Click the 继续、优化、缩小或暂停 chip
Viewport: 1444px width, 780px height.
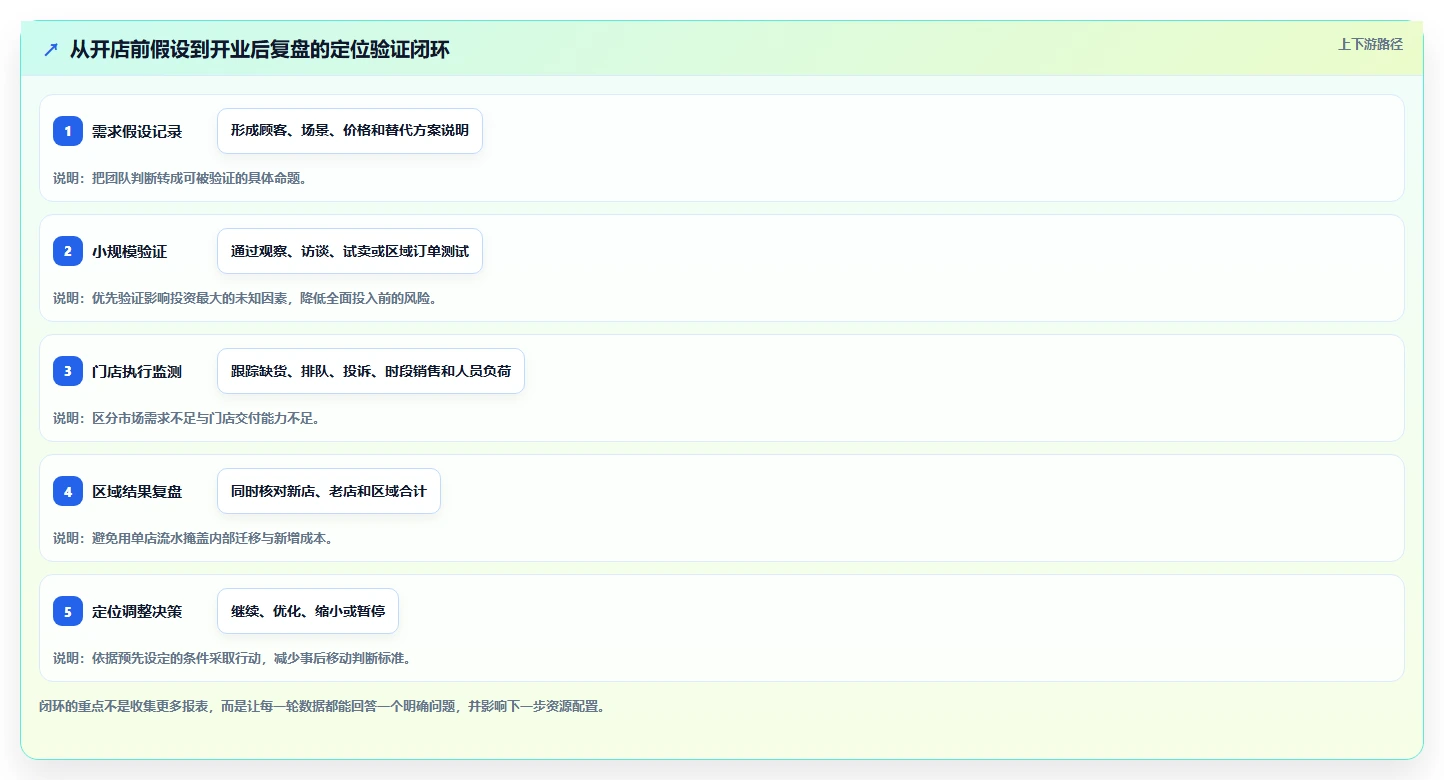(x=308, y=611)
